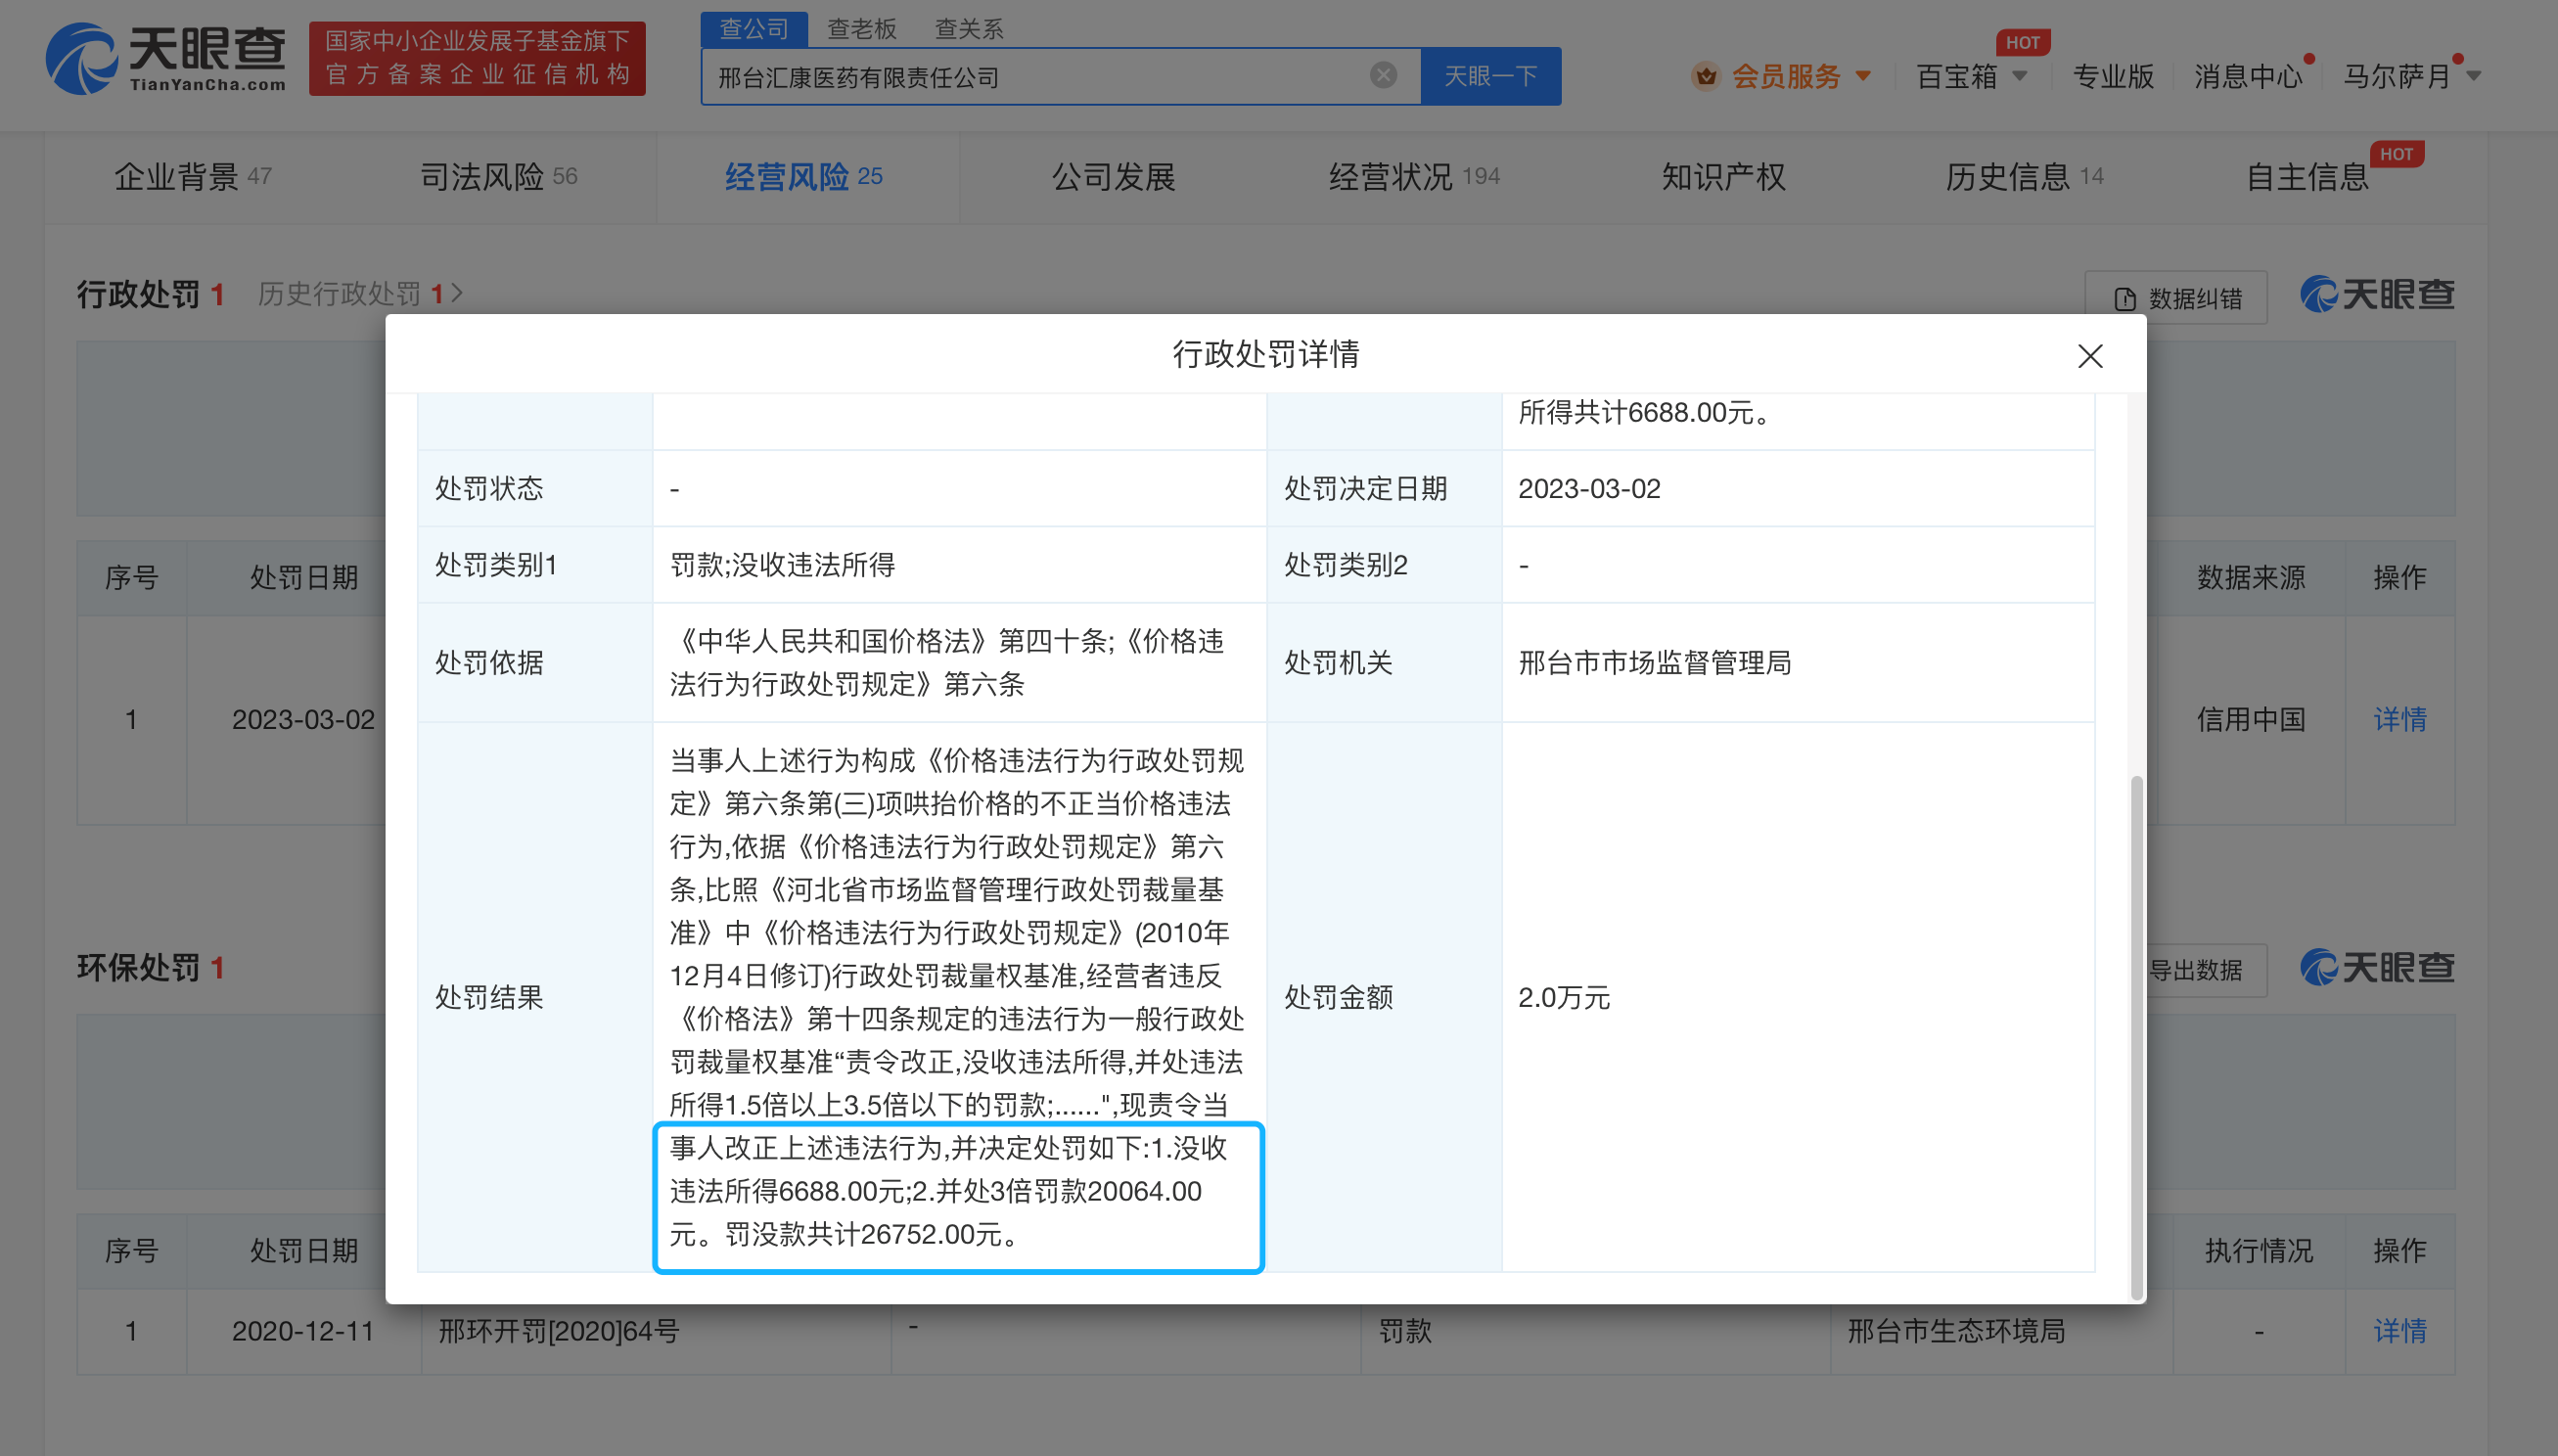
Task: Expand the 会员服务 dropdown arrow
Action: coord(1863,76)
